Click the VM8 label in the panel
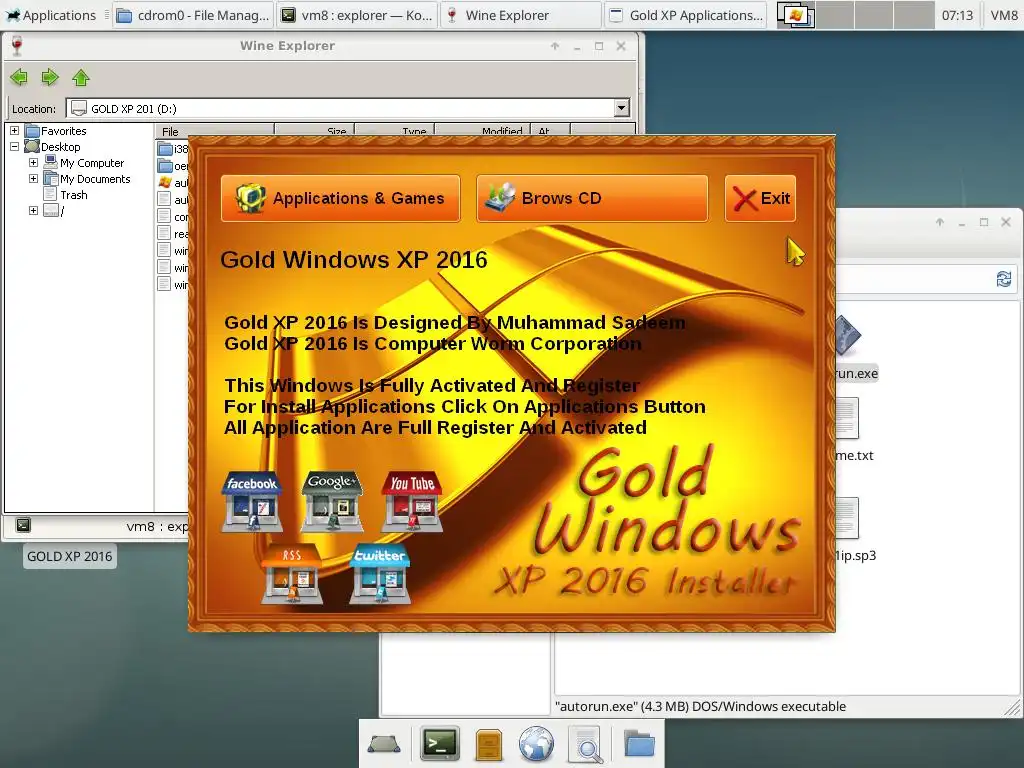 coord(1004,15)
